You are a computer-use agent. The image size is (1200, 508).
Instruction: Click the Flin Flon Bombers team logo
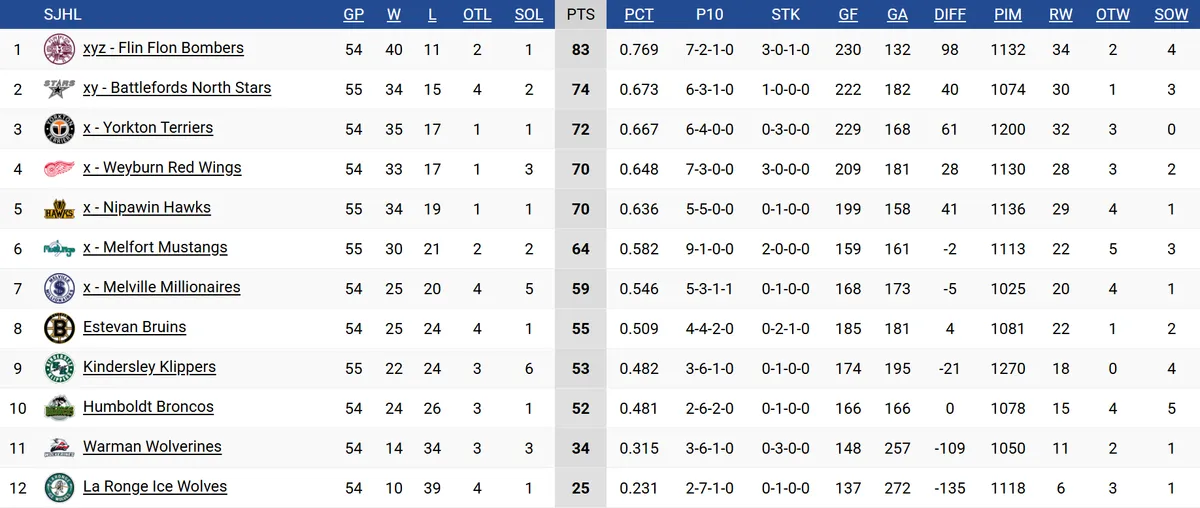(59, 49)
